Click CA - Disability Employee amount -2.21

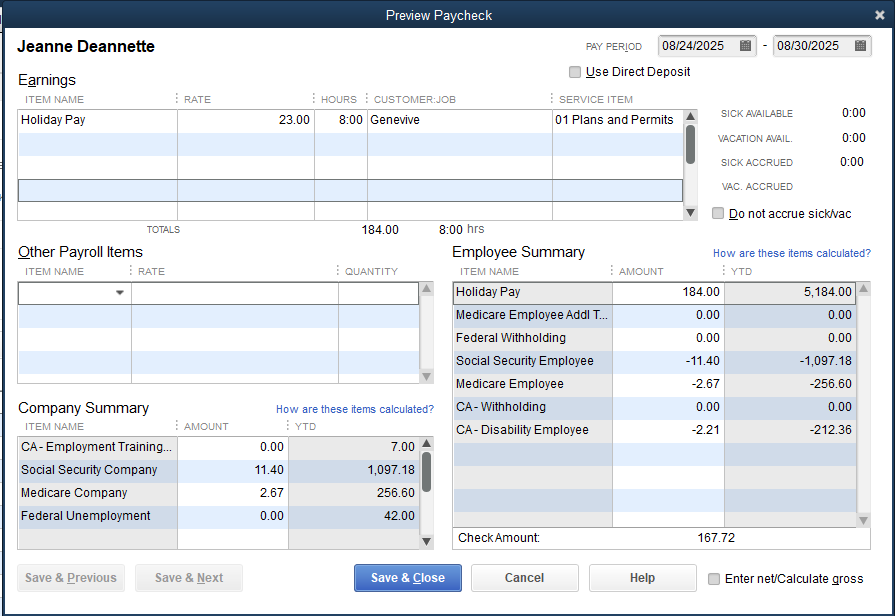(x=668, y=430)
